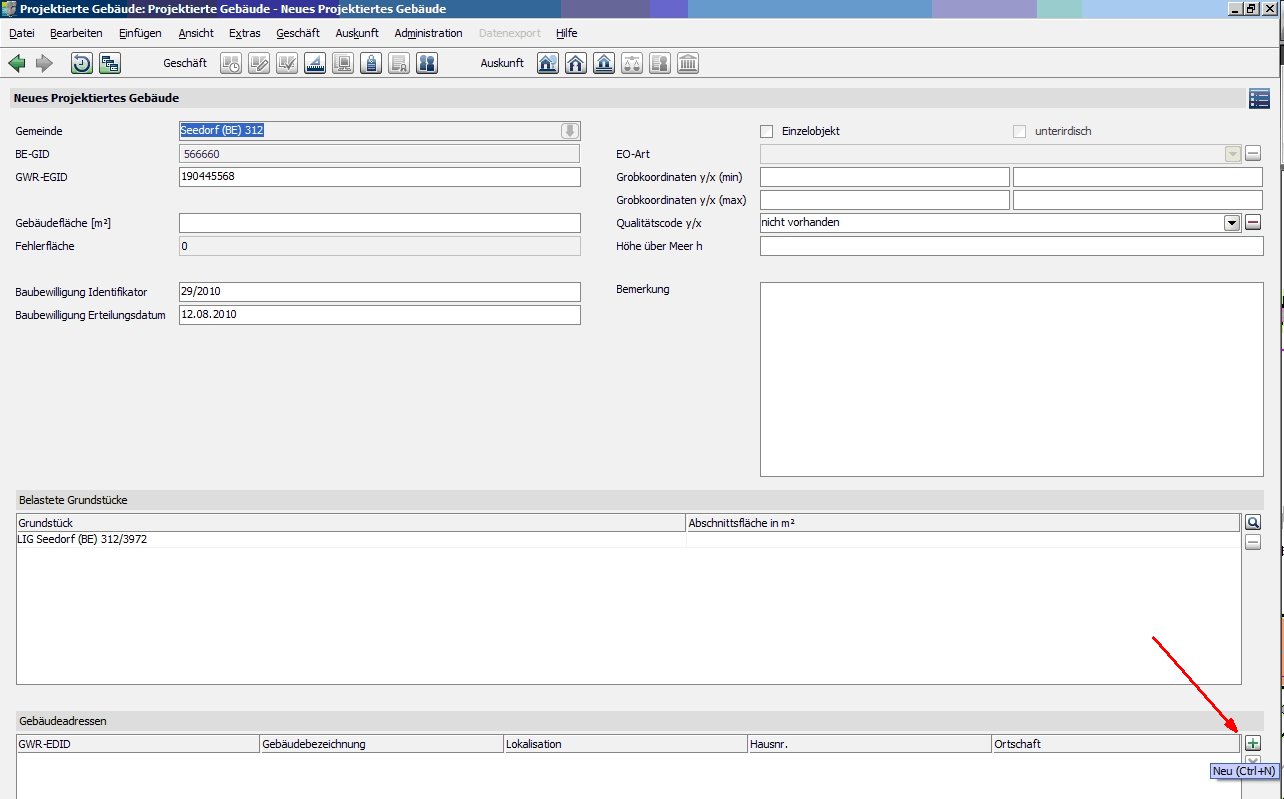Click the Gebäudefläche [m²] input field

(x=379, y=223)
